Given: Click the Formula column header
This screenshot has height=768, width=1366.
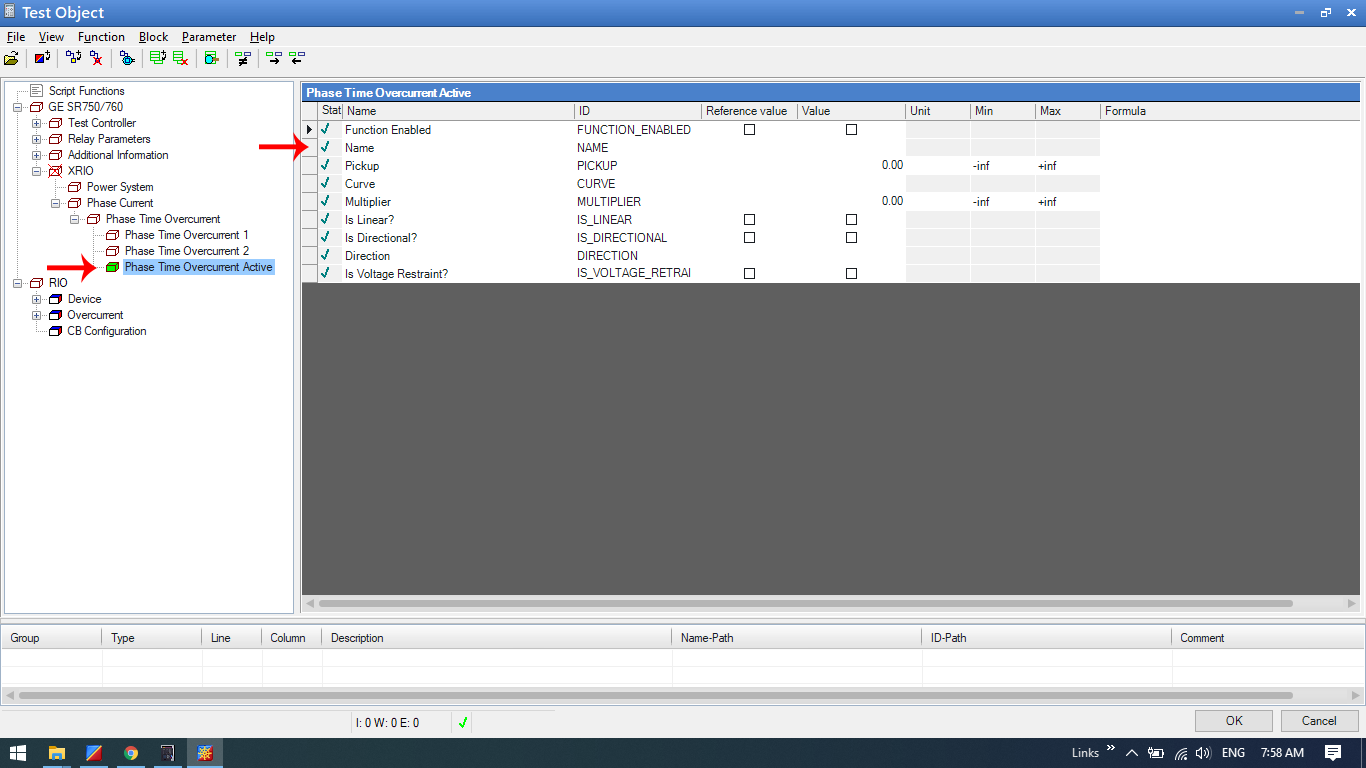Looking at the screenshot, I should click(x=1230, y=111).
